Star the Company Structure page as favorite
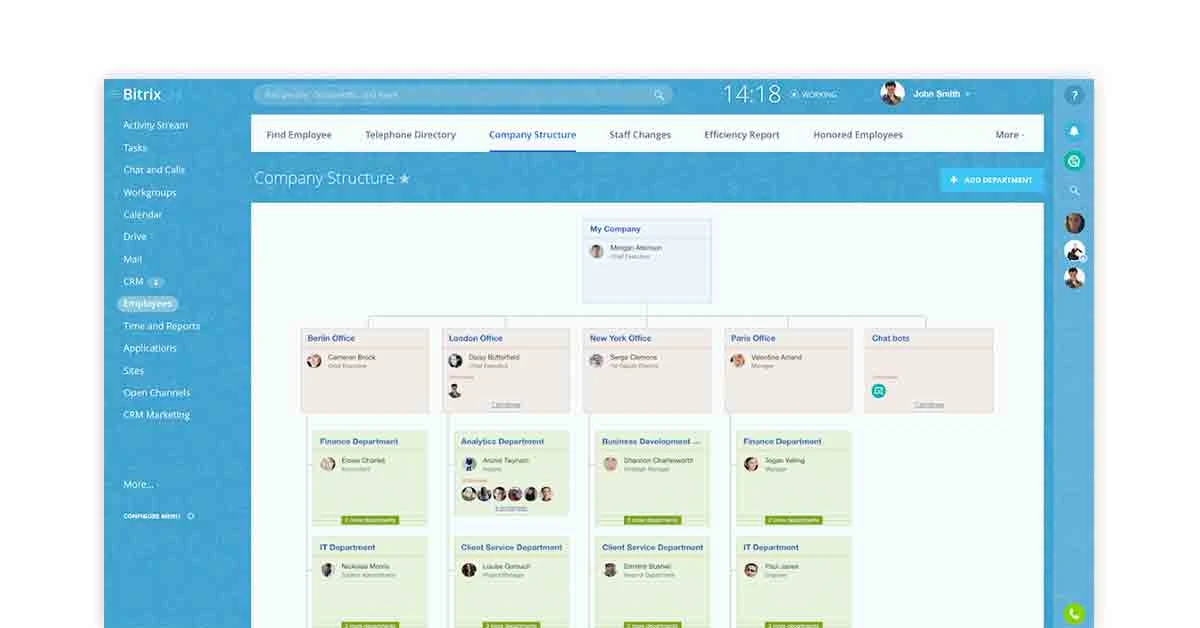1200x628 pixels. point(404,178)
